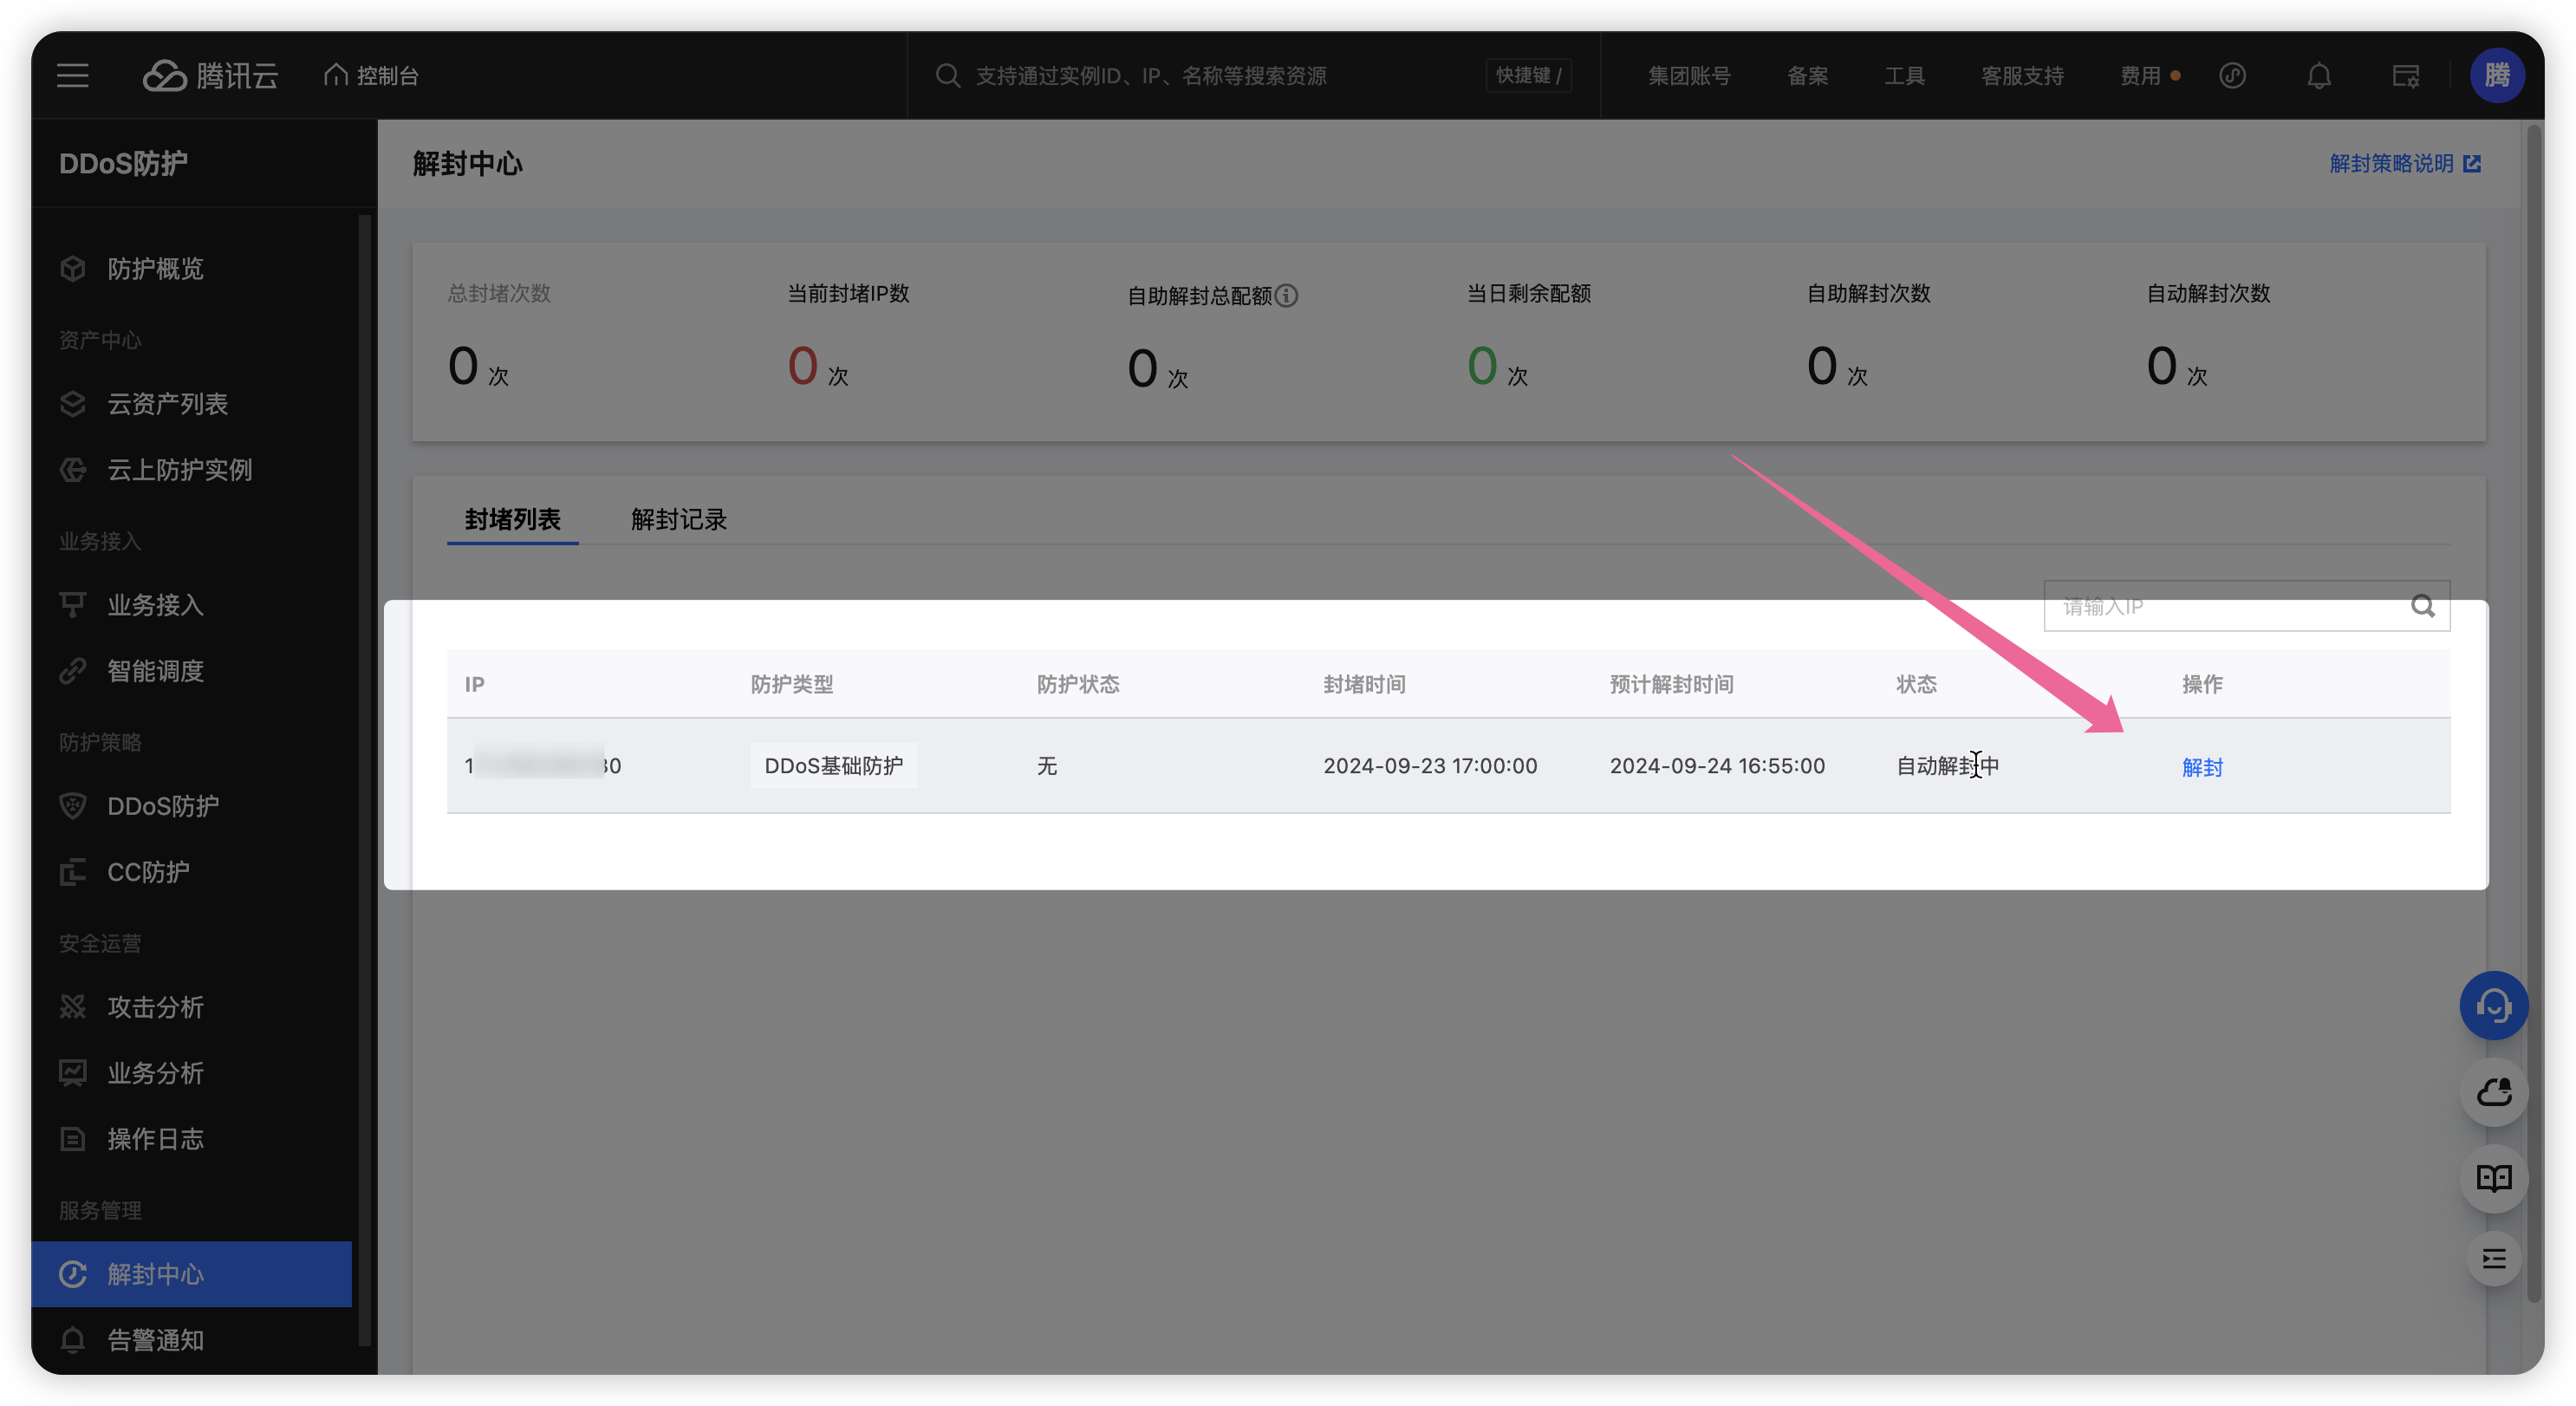Click the 业务分析 chart icon
2576x1406 pixels.
73,1073
